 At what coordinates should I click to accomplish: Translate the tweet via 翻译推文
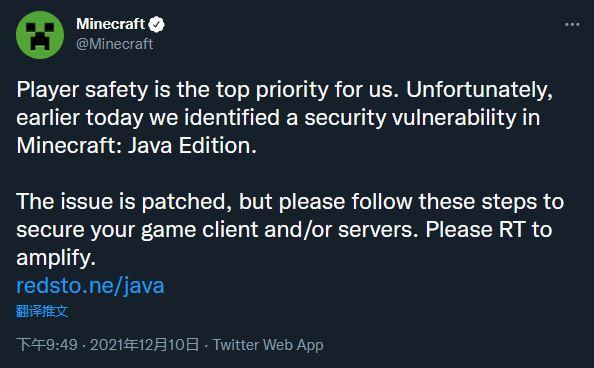click(42, 311)
